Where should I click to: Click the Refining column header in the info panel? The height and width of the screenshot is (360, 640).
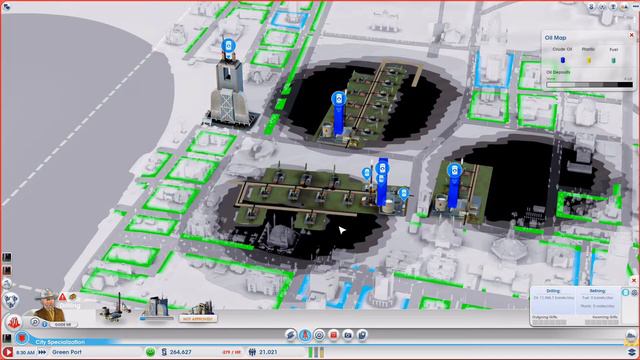click(597, 291)
